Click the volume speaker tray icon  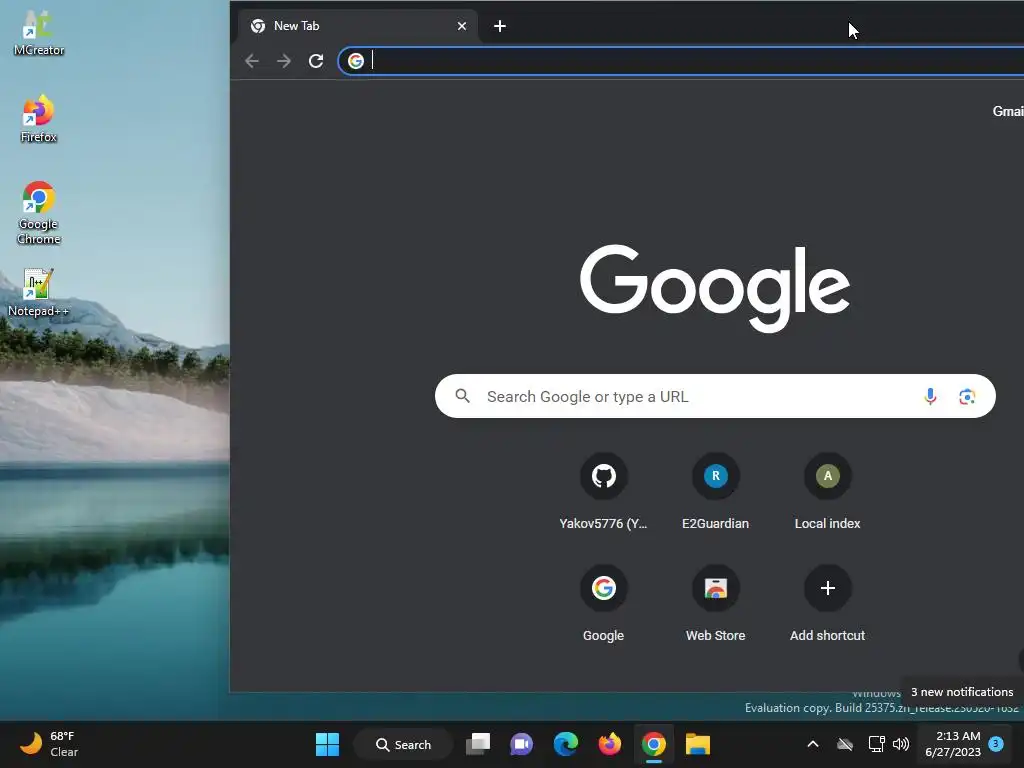point(901,744)
